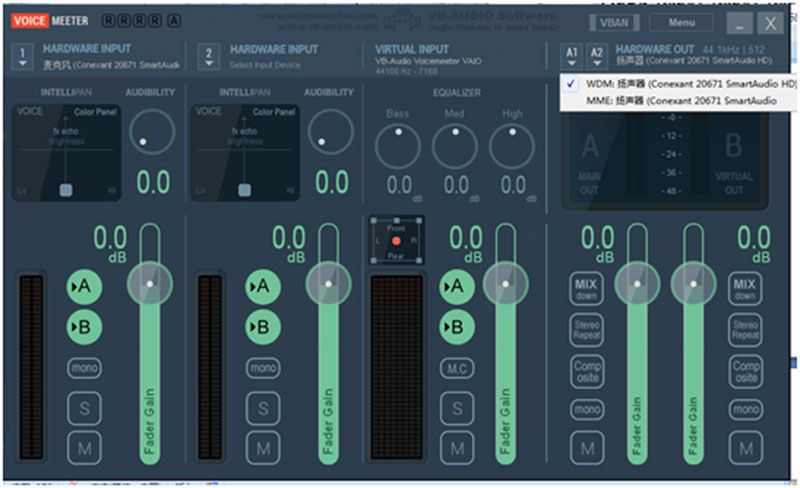Expand the A2 hardware output selector
This screenshot has width=800, height=488.
tap(596, 56)
